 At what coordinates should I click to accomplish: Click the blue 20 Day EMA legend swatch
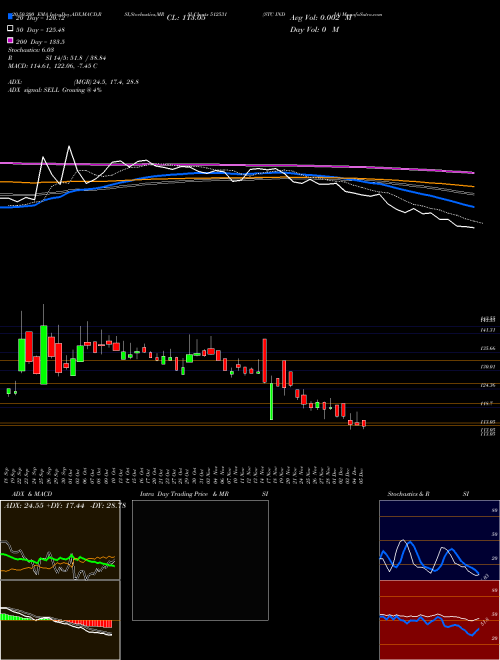[11, 16]
